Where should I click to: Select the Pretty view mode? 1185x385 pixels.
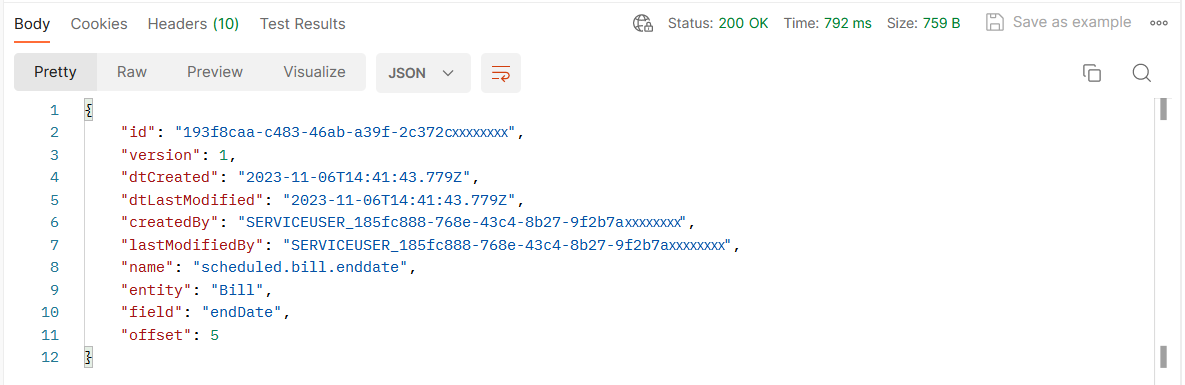[55, 72]
